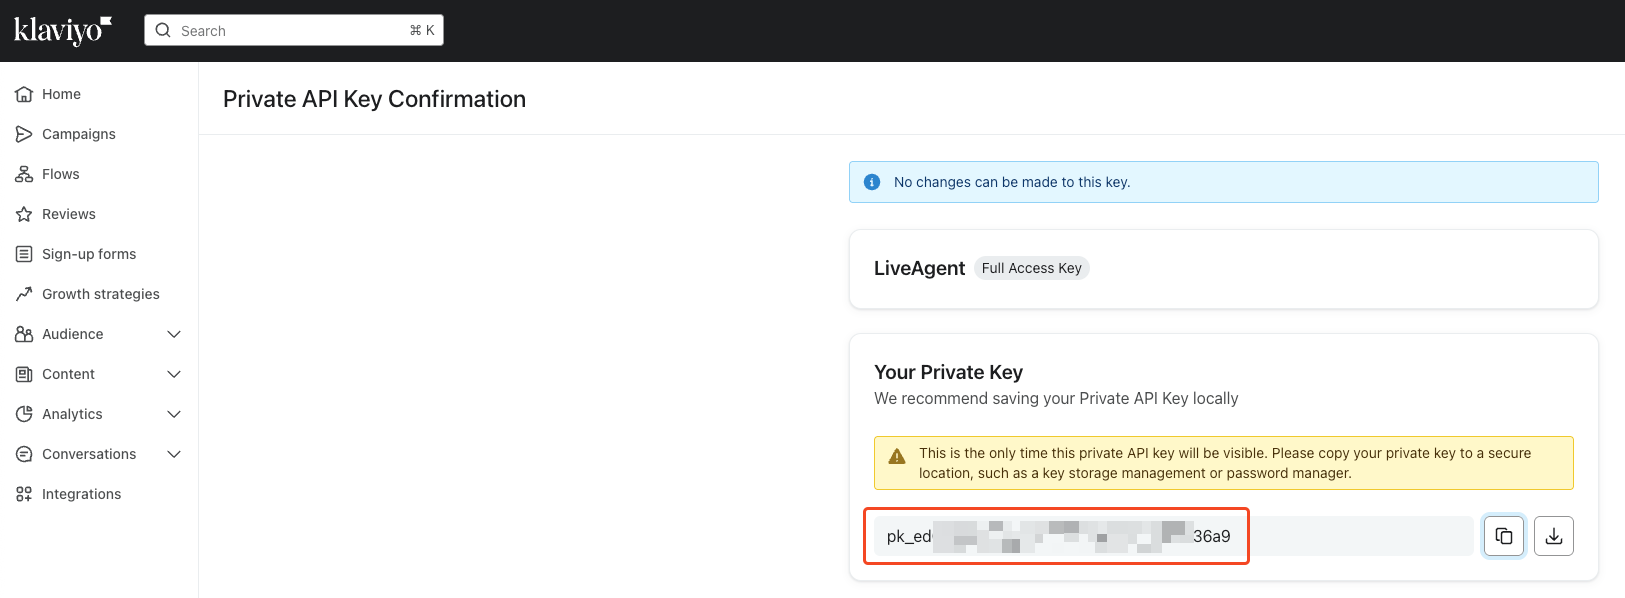Image resolution: width=1625 pixels, height=598 pixels.
Task: Click the Growth strategies arrow icon
Action: (x=24, y=294)
